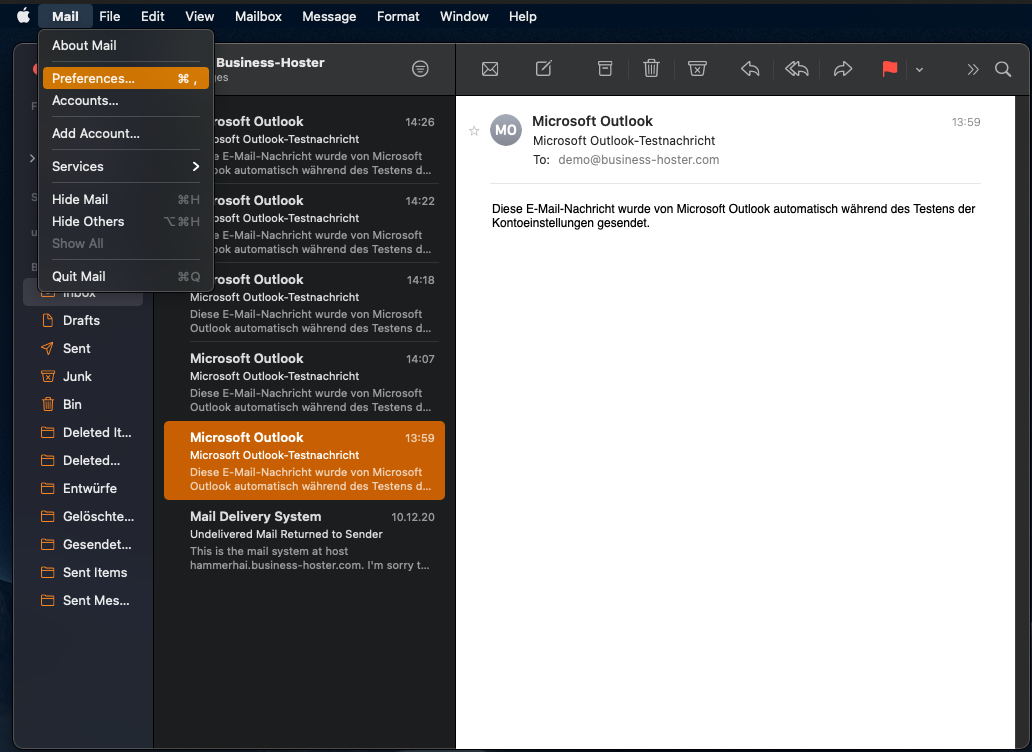Screen dimensions: 1032x752
Task: Select Add Account… menu entry
Action: [x=126, y=134]
